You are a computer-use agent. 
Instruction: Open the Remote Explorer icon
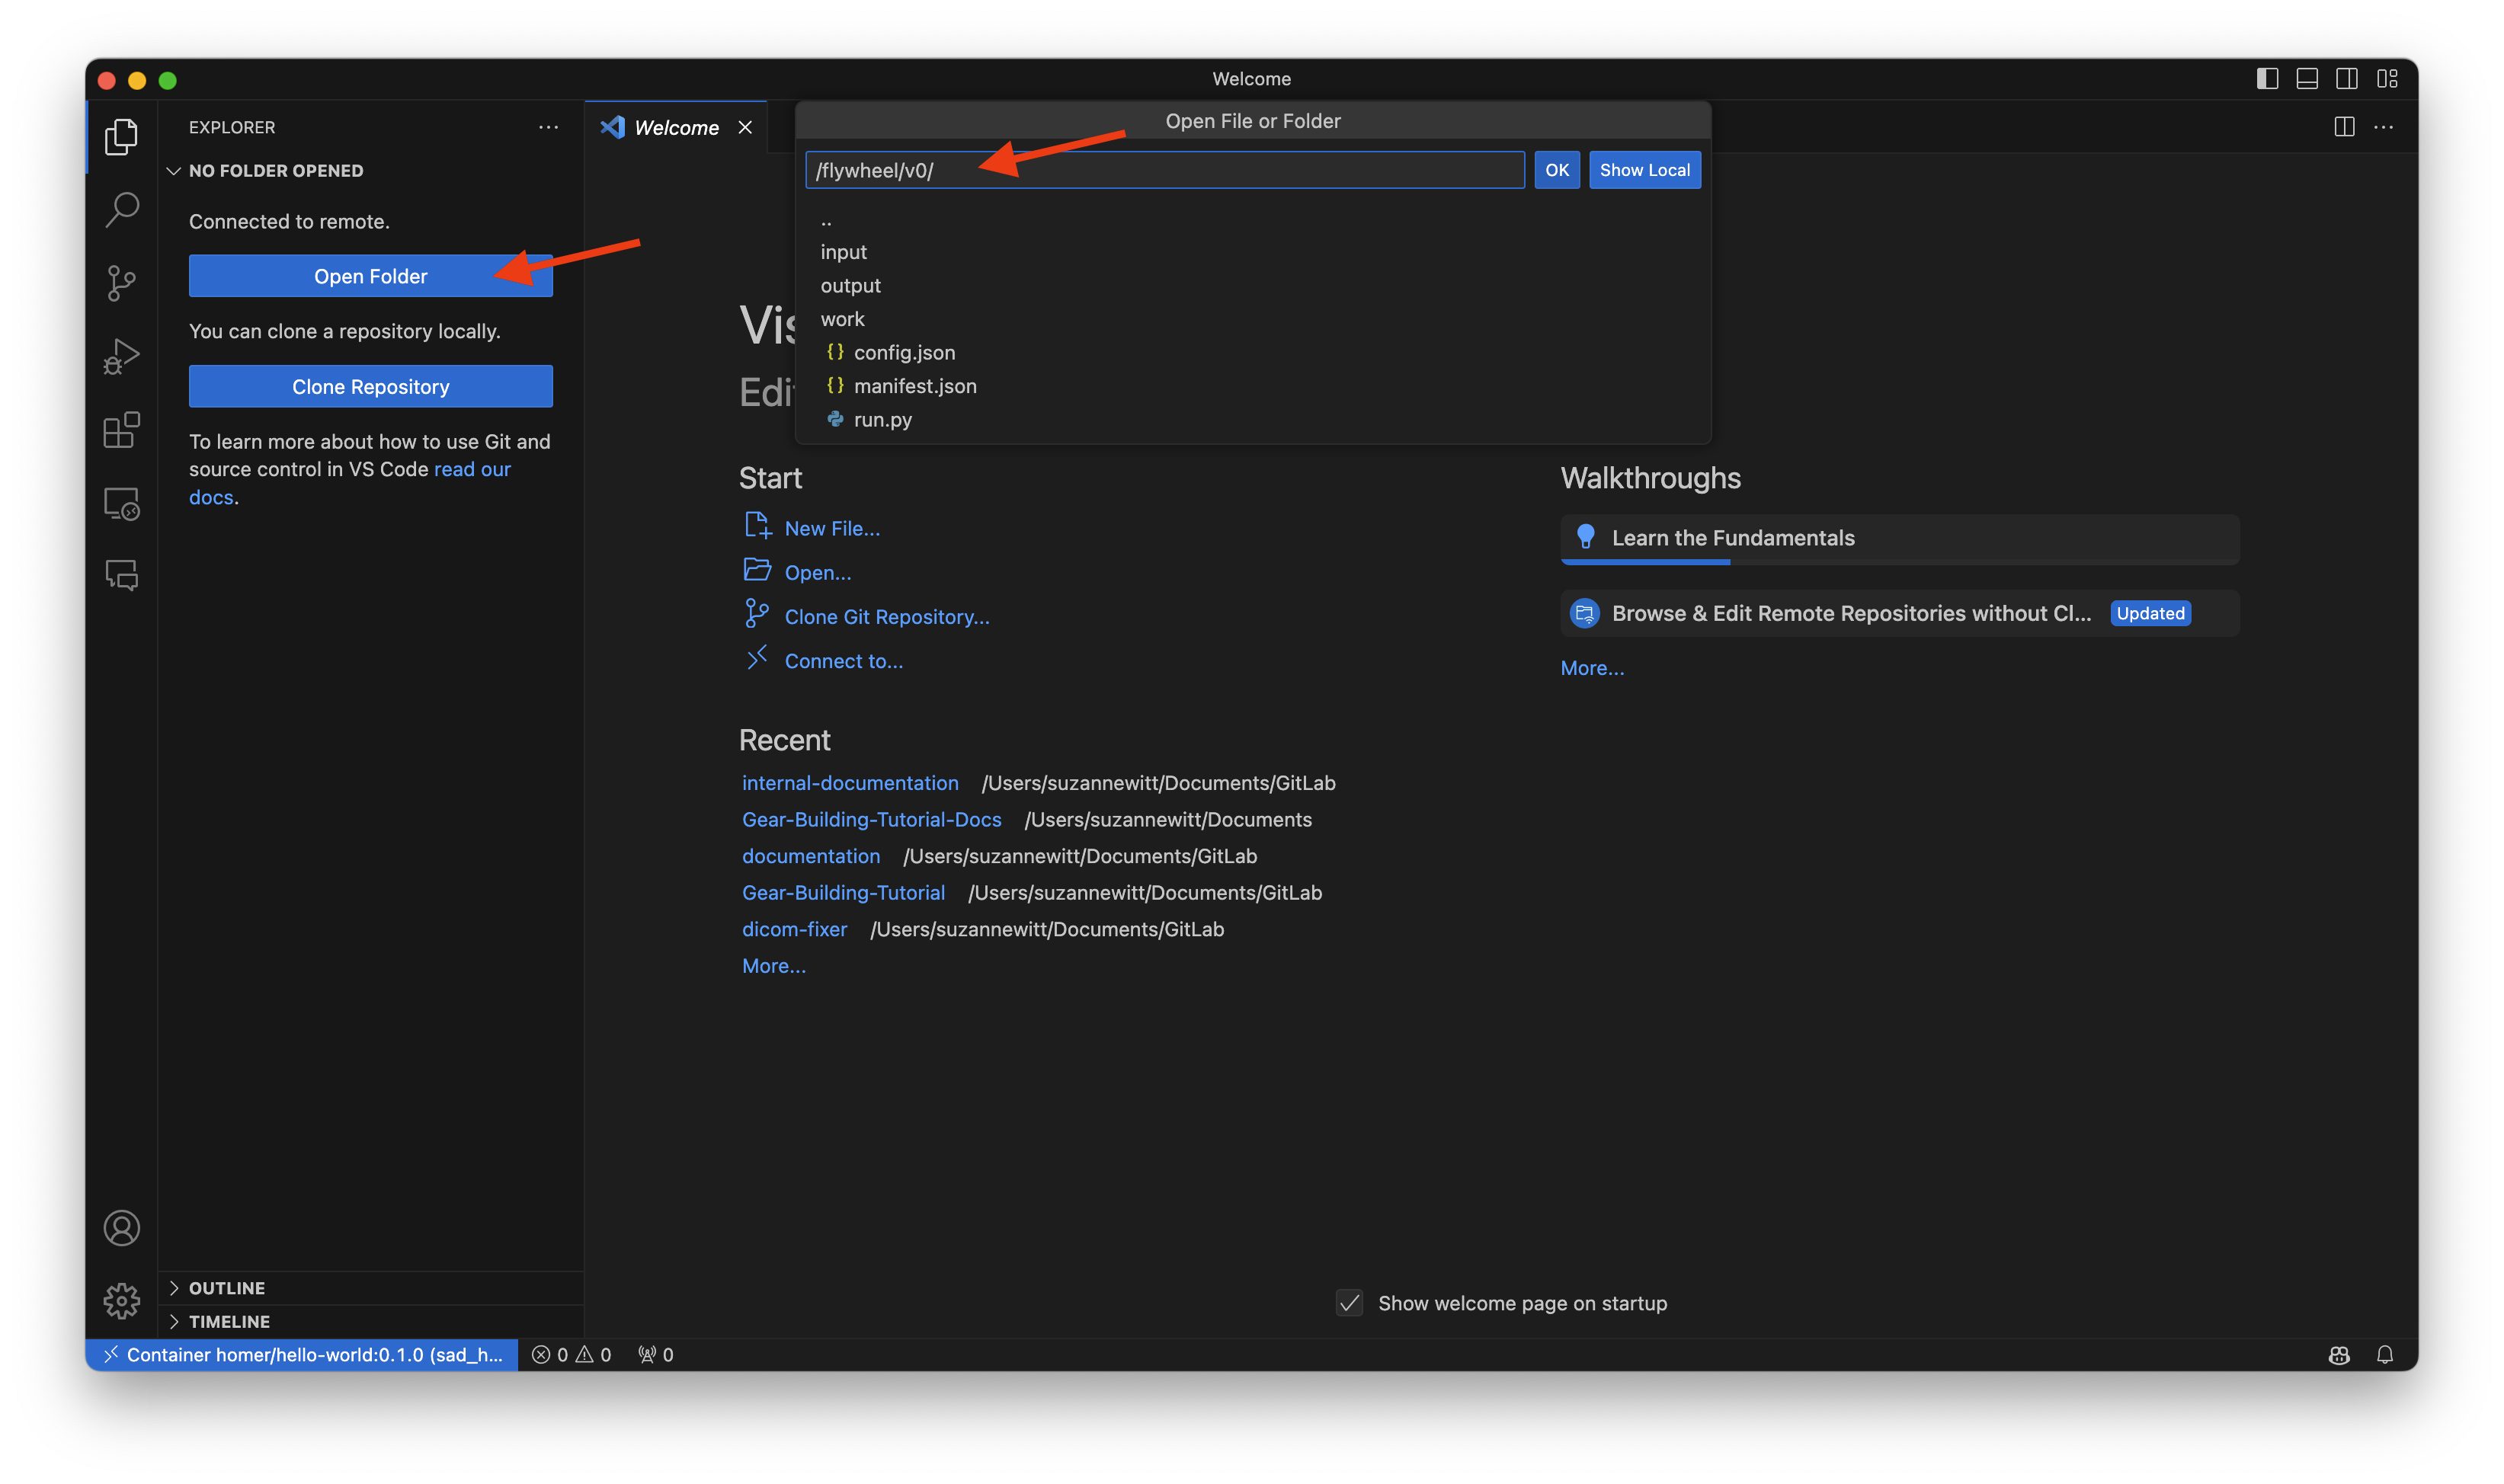coord(121,503)
